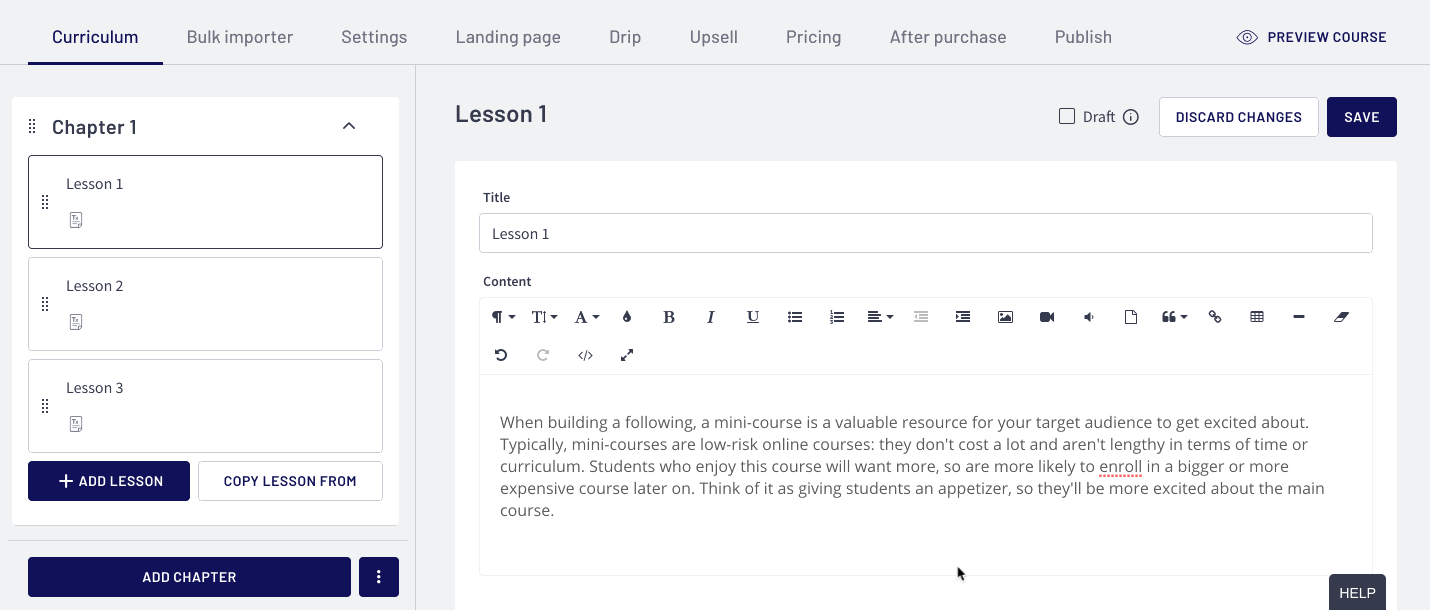Image resolution: width=1430 pixels, height=610 pixels.
Task: Click the Lesson 2 drag handle
Action: (45, 304)
